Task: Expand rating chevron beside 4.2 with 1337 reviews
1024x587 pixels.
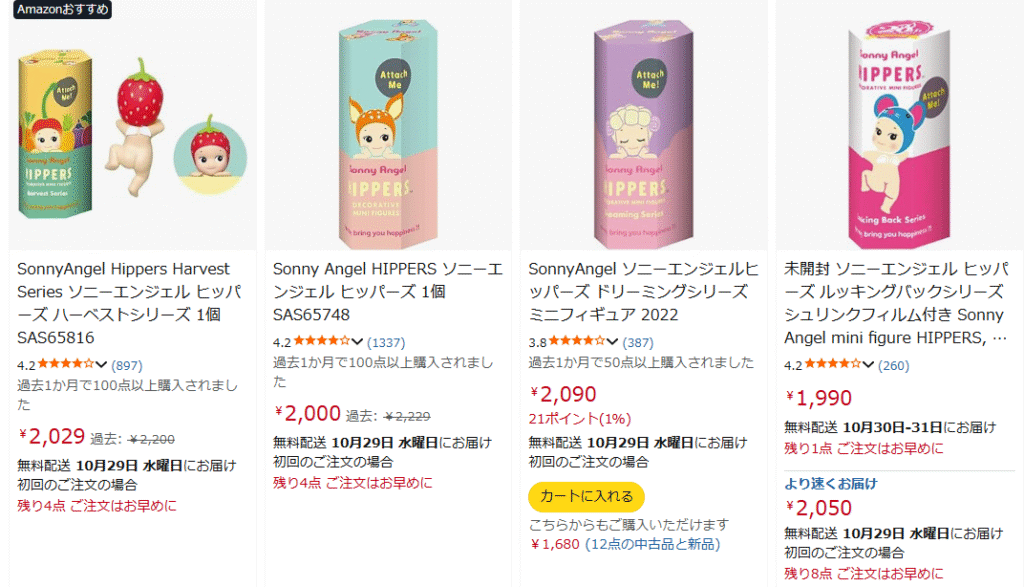Action: pyautogui.click(x=357, y=341)
